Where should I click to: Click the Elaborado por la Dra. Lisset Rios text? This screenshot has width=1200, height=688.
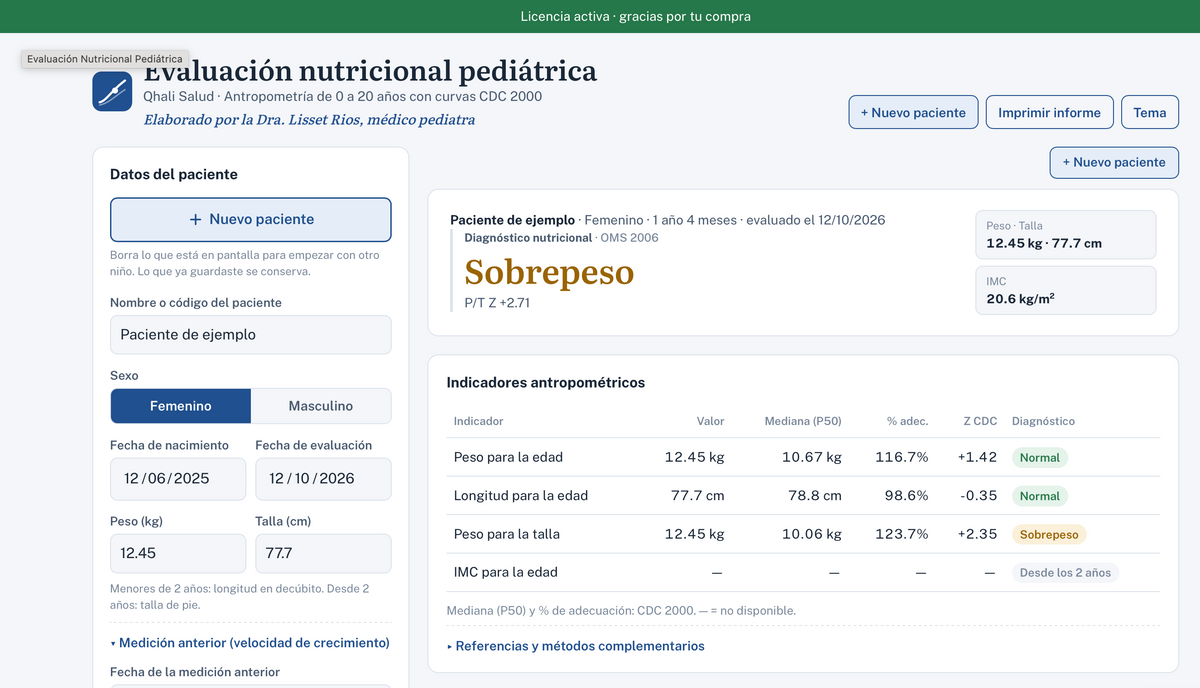pos(309,120)
